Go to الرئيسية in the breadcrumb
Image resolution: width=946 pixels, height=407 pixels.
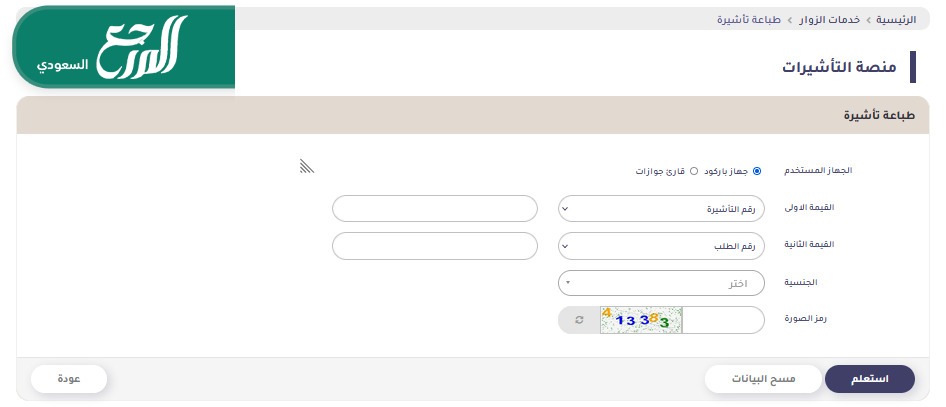tap(891, 19)
